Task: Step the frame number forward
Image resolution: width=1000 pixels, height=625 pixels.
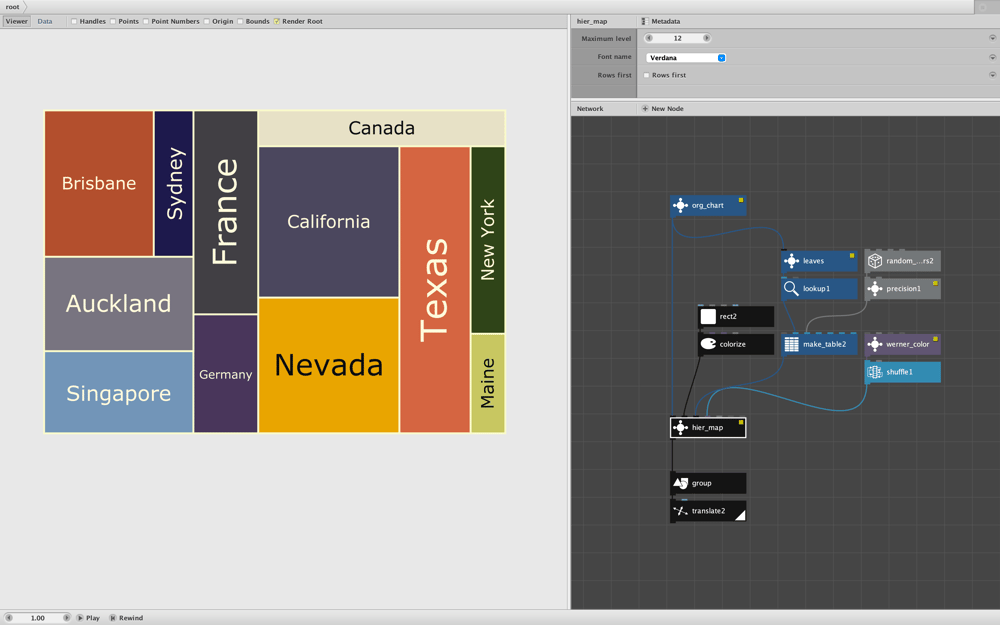Action: pyautogui.click(x=66, y=618)
